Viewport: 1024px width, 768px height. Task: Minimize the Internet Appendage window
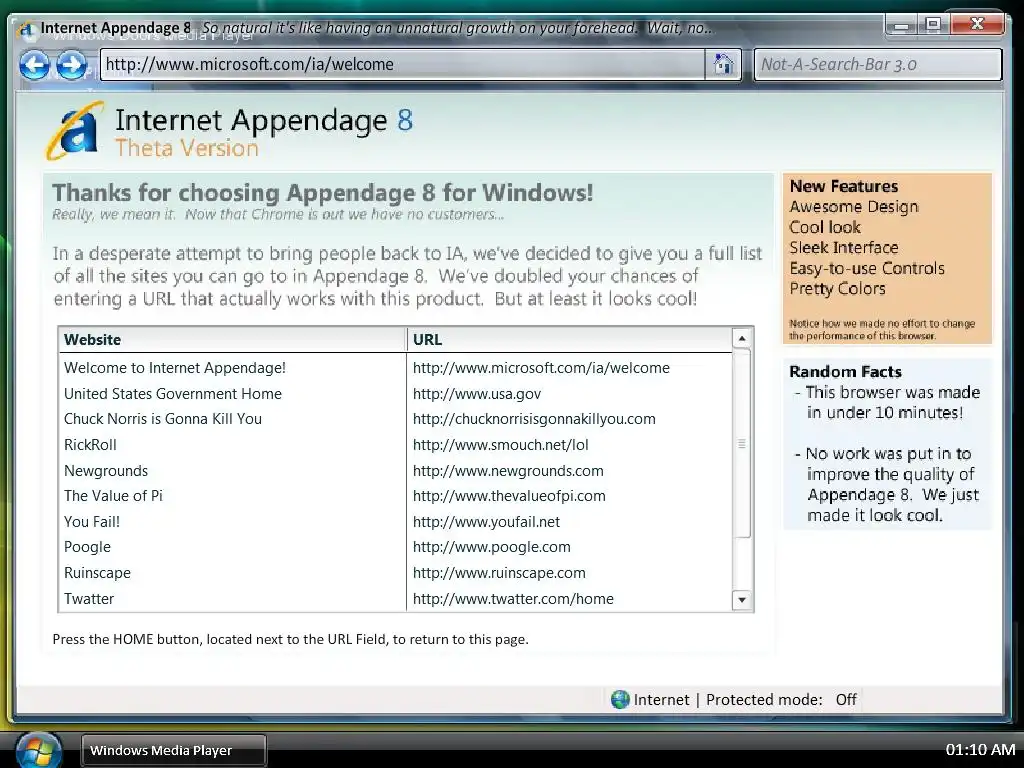(901, 25)
